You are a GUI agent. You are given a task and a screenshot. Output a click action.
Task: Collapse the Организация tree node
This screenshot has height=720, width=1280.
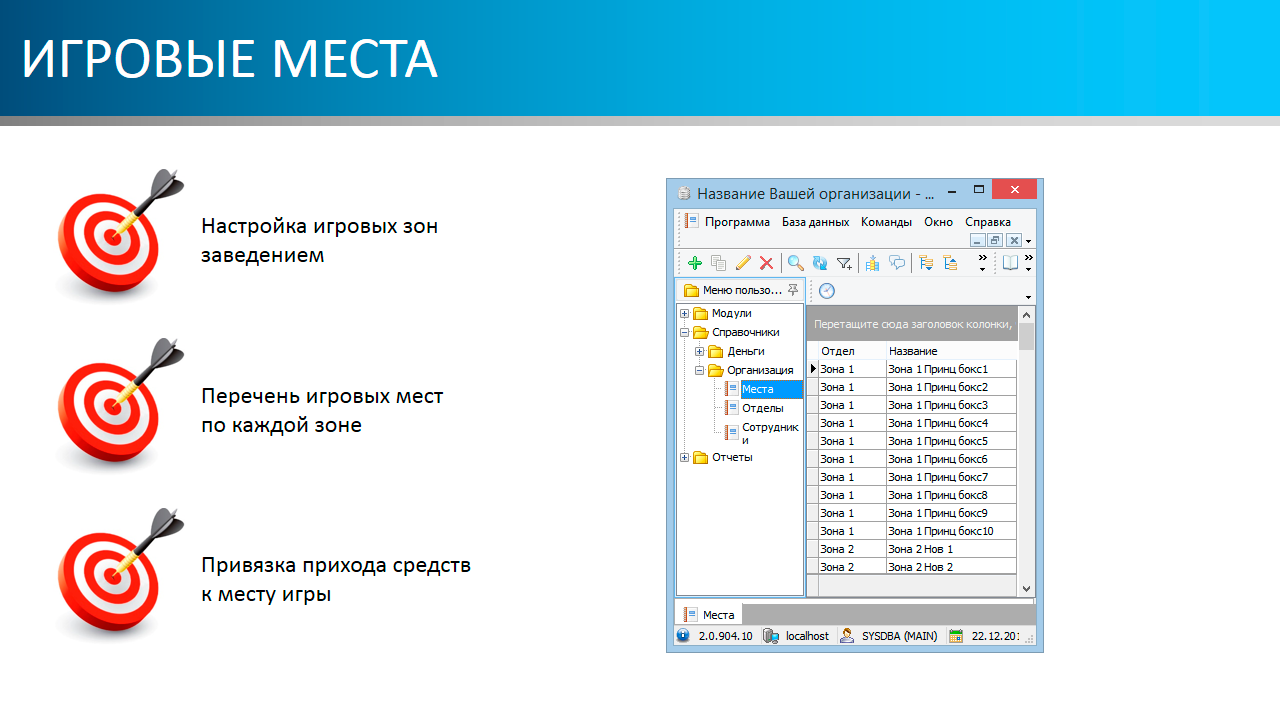click(700, 370)
